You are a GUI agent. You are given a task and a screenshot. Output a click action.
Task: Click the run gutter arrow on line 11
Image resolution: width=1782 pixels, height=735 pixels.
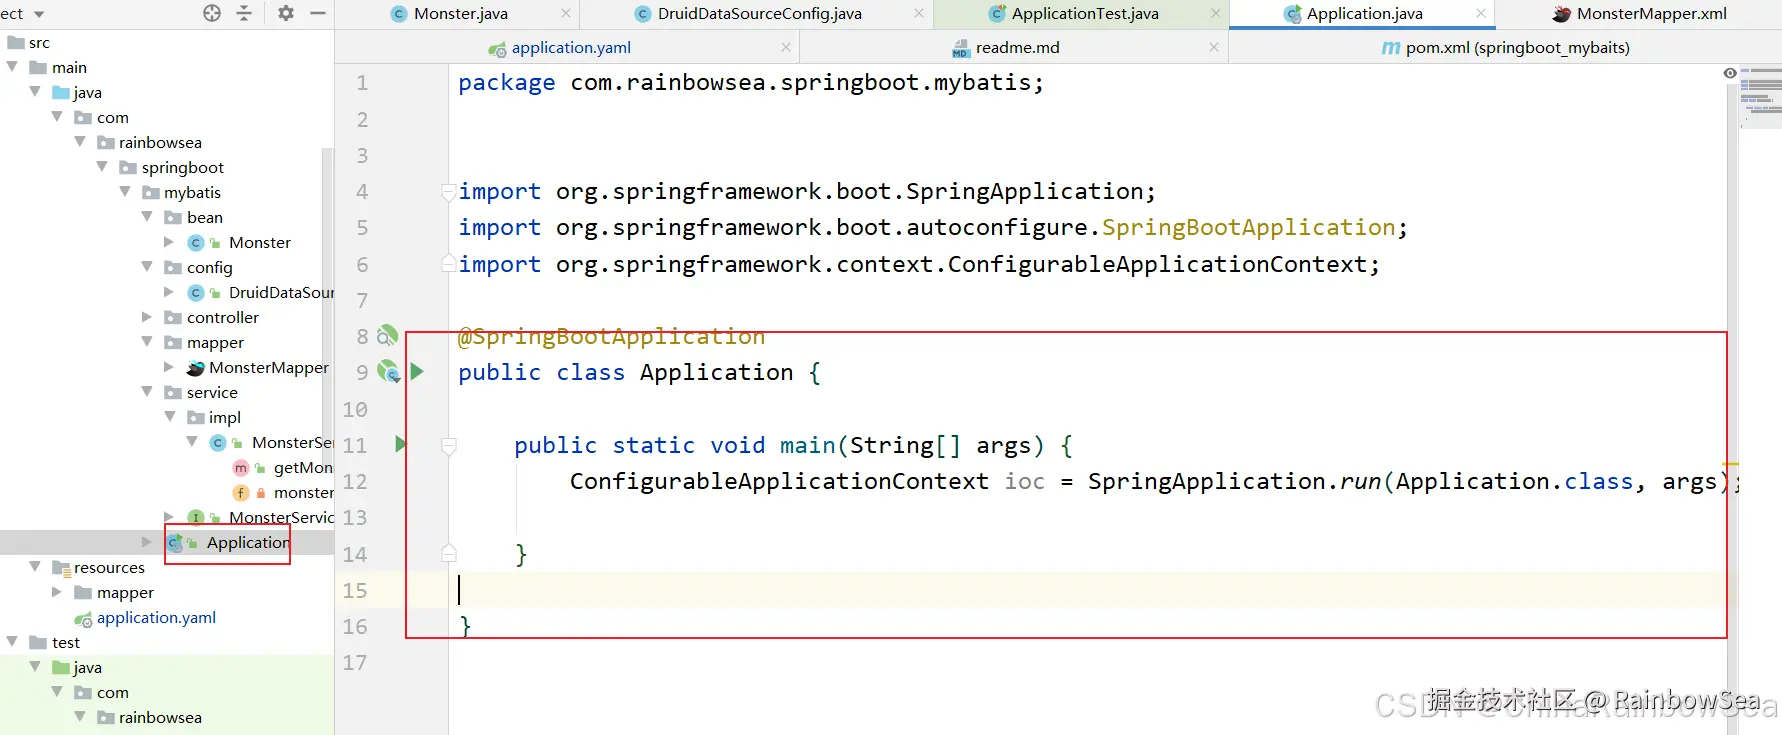pyautogui.click(x=401, y=444)
